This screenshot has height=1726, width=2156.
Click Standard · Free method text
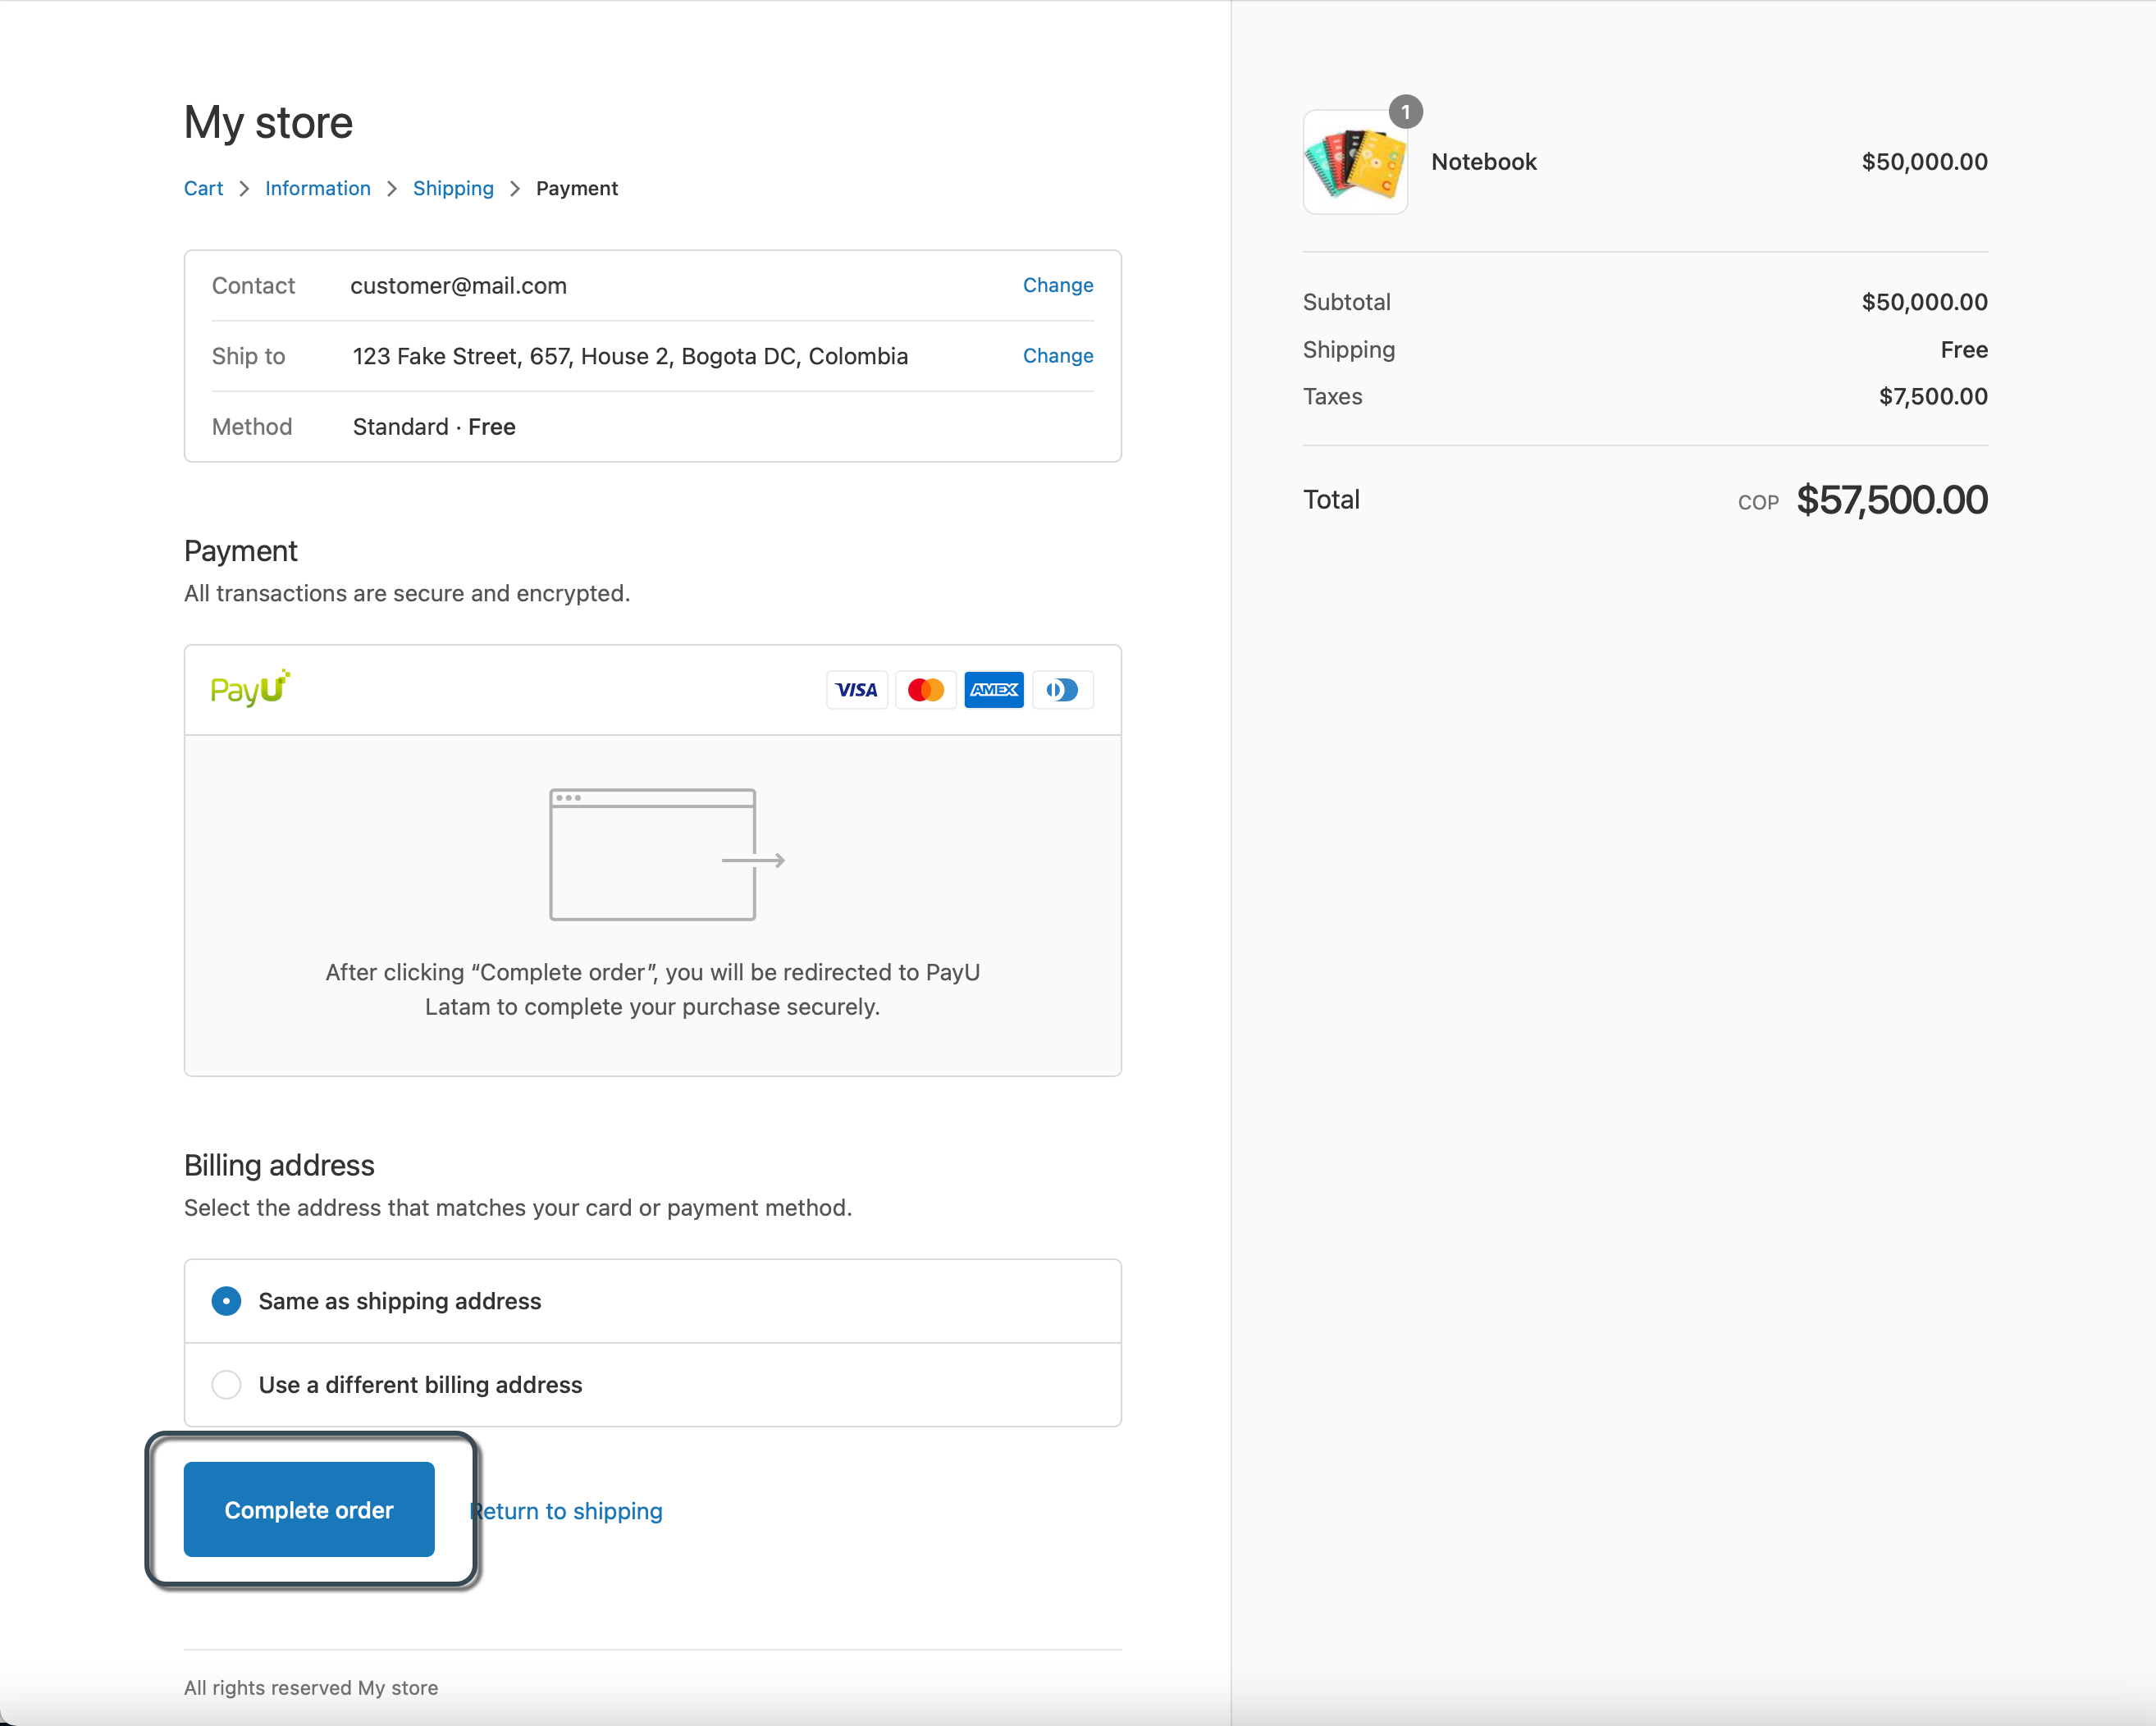(434, 427)
